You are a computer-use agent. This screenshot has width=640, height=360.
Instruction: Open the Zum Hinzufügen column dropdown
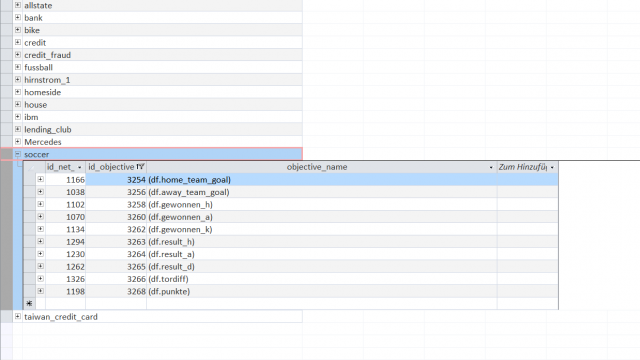click(552, 167)
